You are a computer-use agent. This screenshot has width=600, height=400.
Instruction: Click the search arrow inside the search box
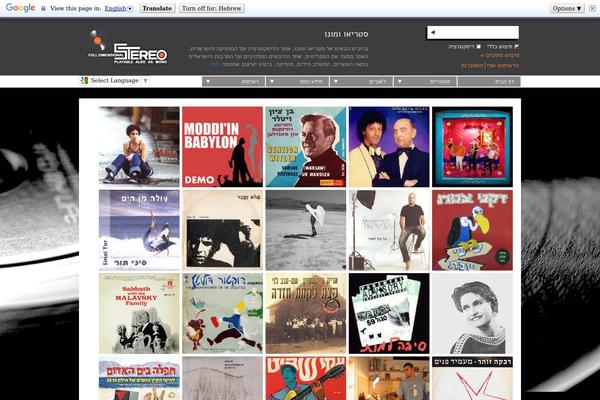[433, 33]
